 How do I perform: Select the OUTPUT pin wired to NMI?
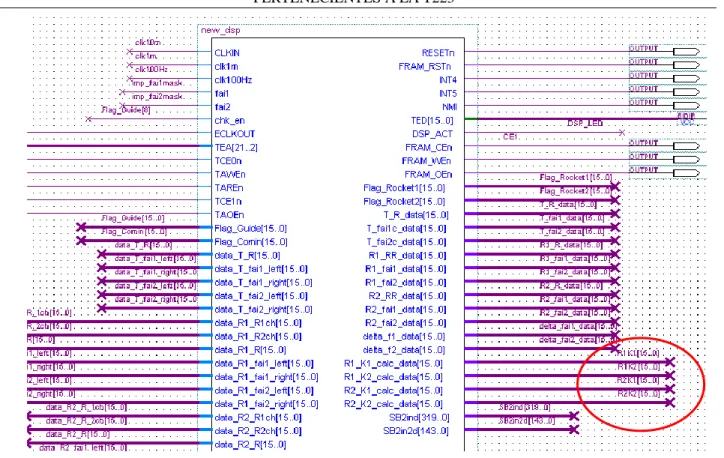click(x=686, y=106)
